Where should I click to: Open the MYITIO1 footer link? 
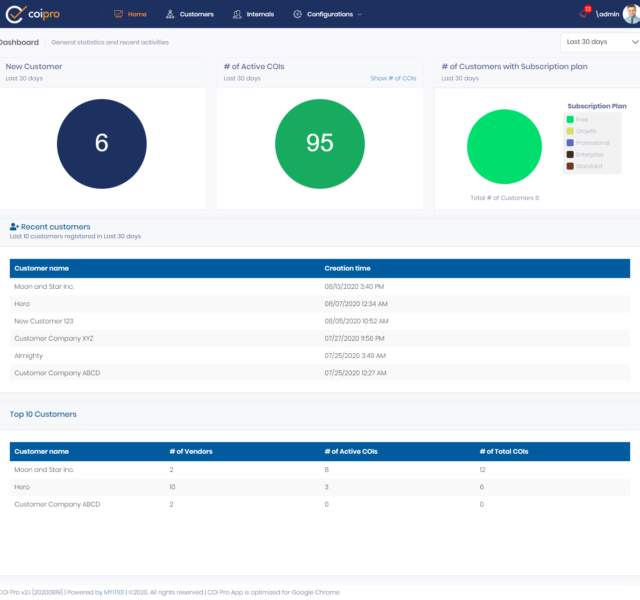[x=116, y=592]
